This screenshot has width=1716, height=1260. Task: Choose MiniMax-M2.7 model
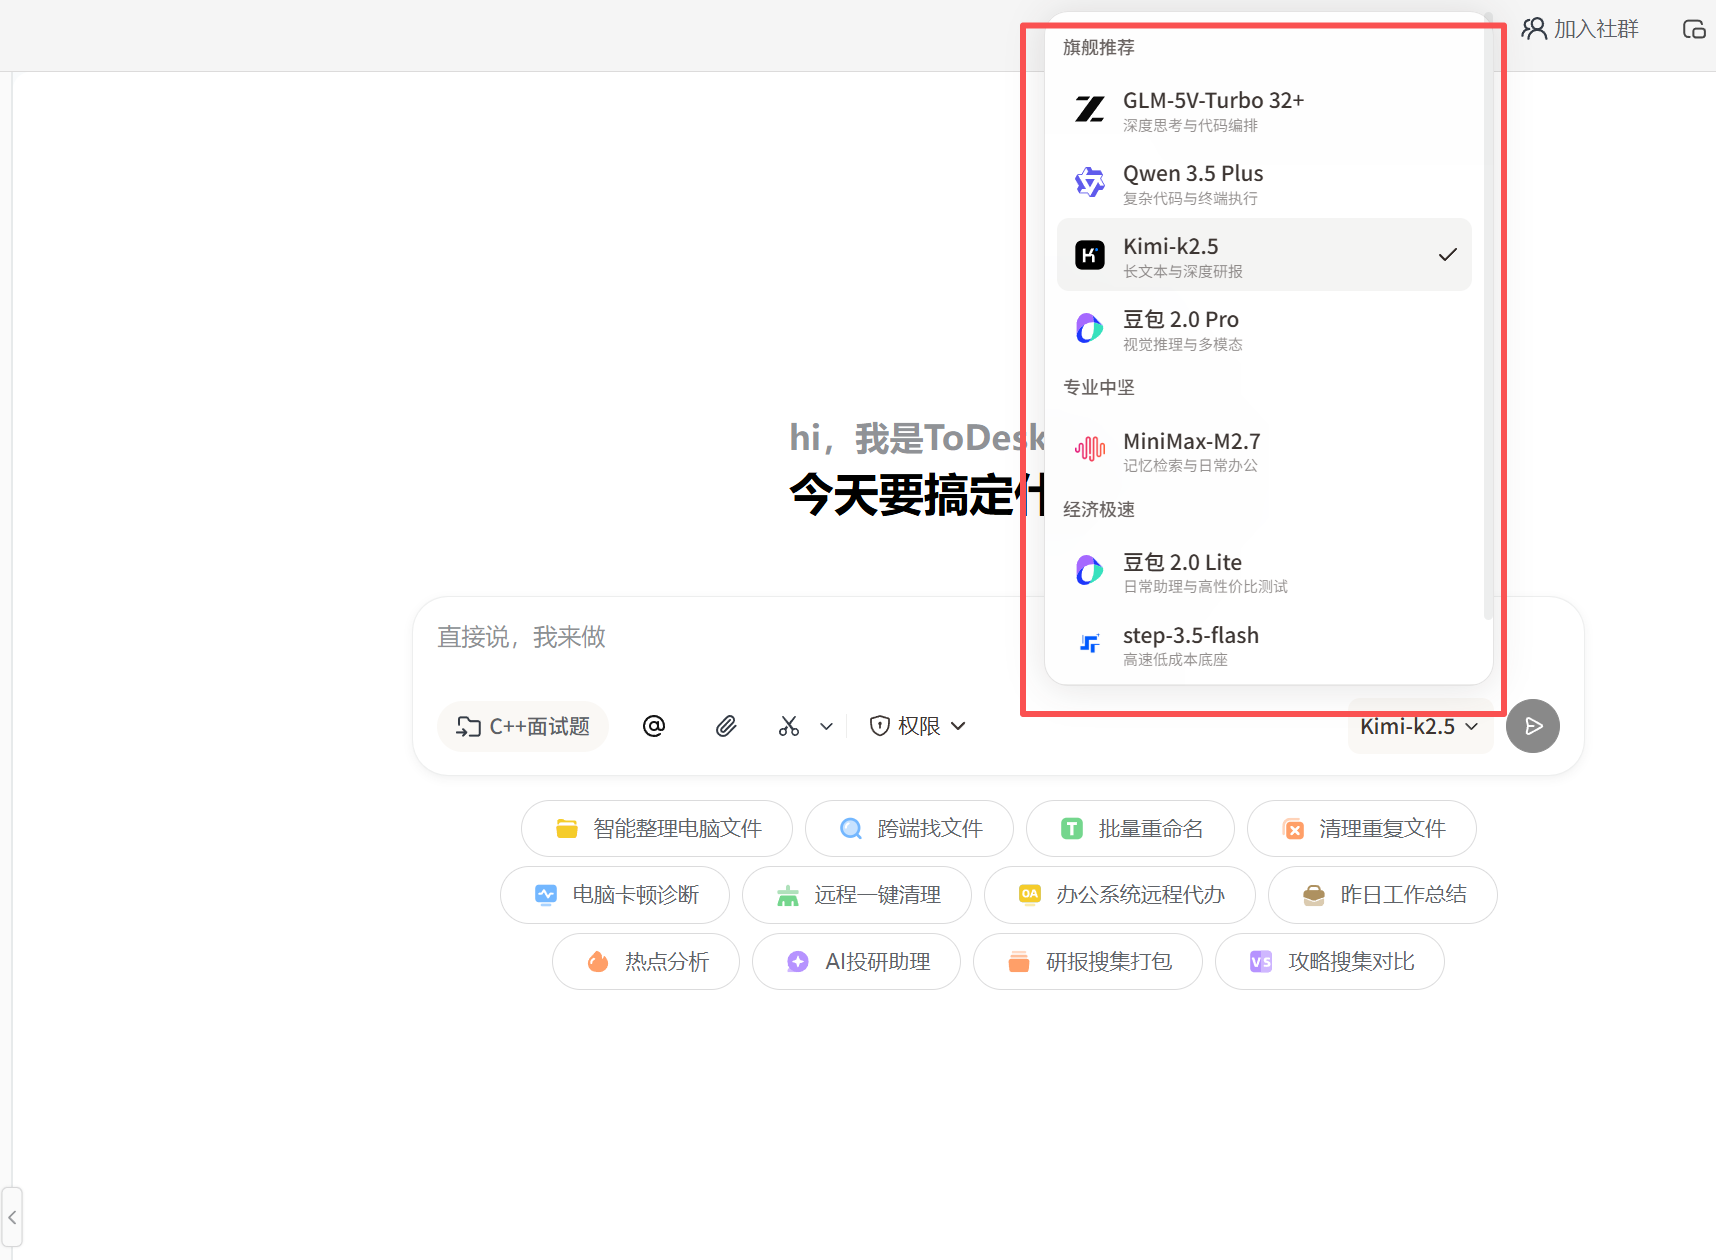[x=1264, y=449]
